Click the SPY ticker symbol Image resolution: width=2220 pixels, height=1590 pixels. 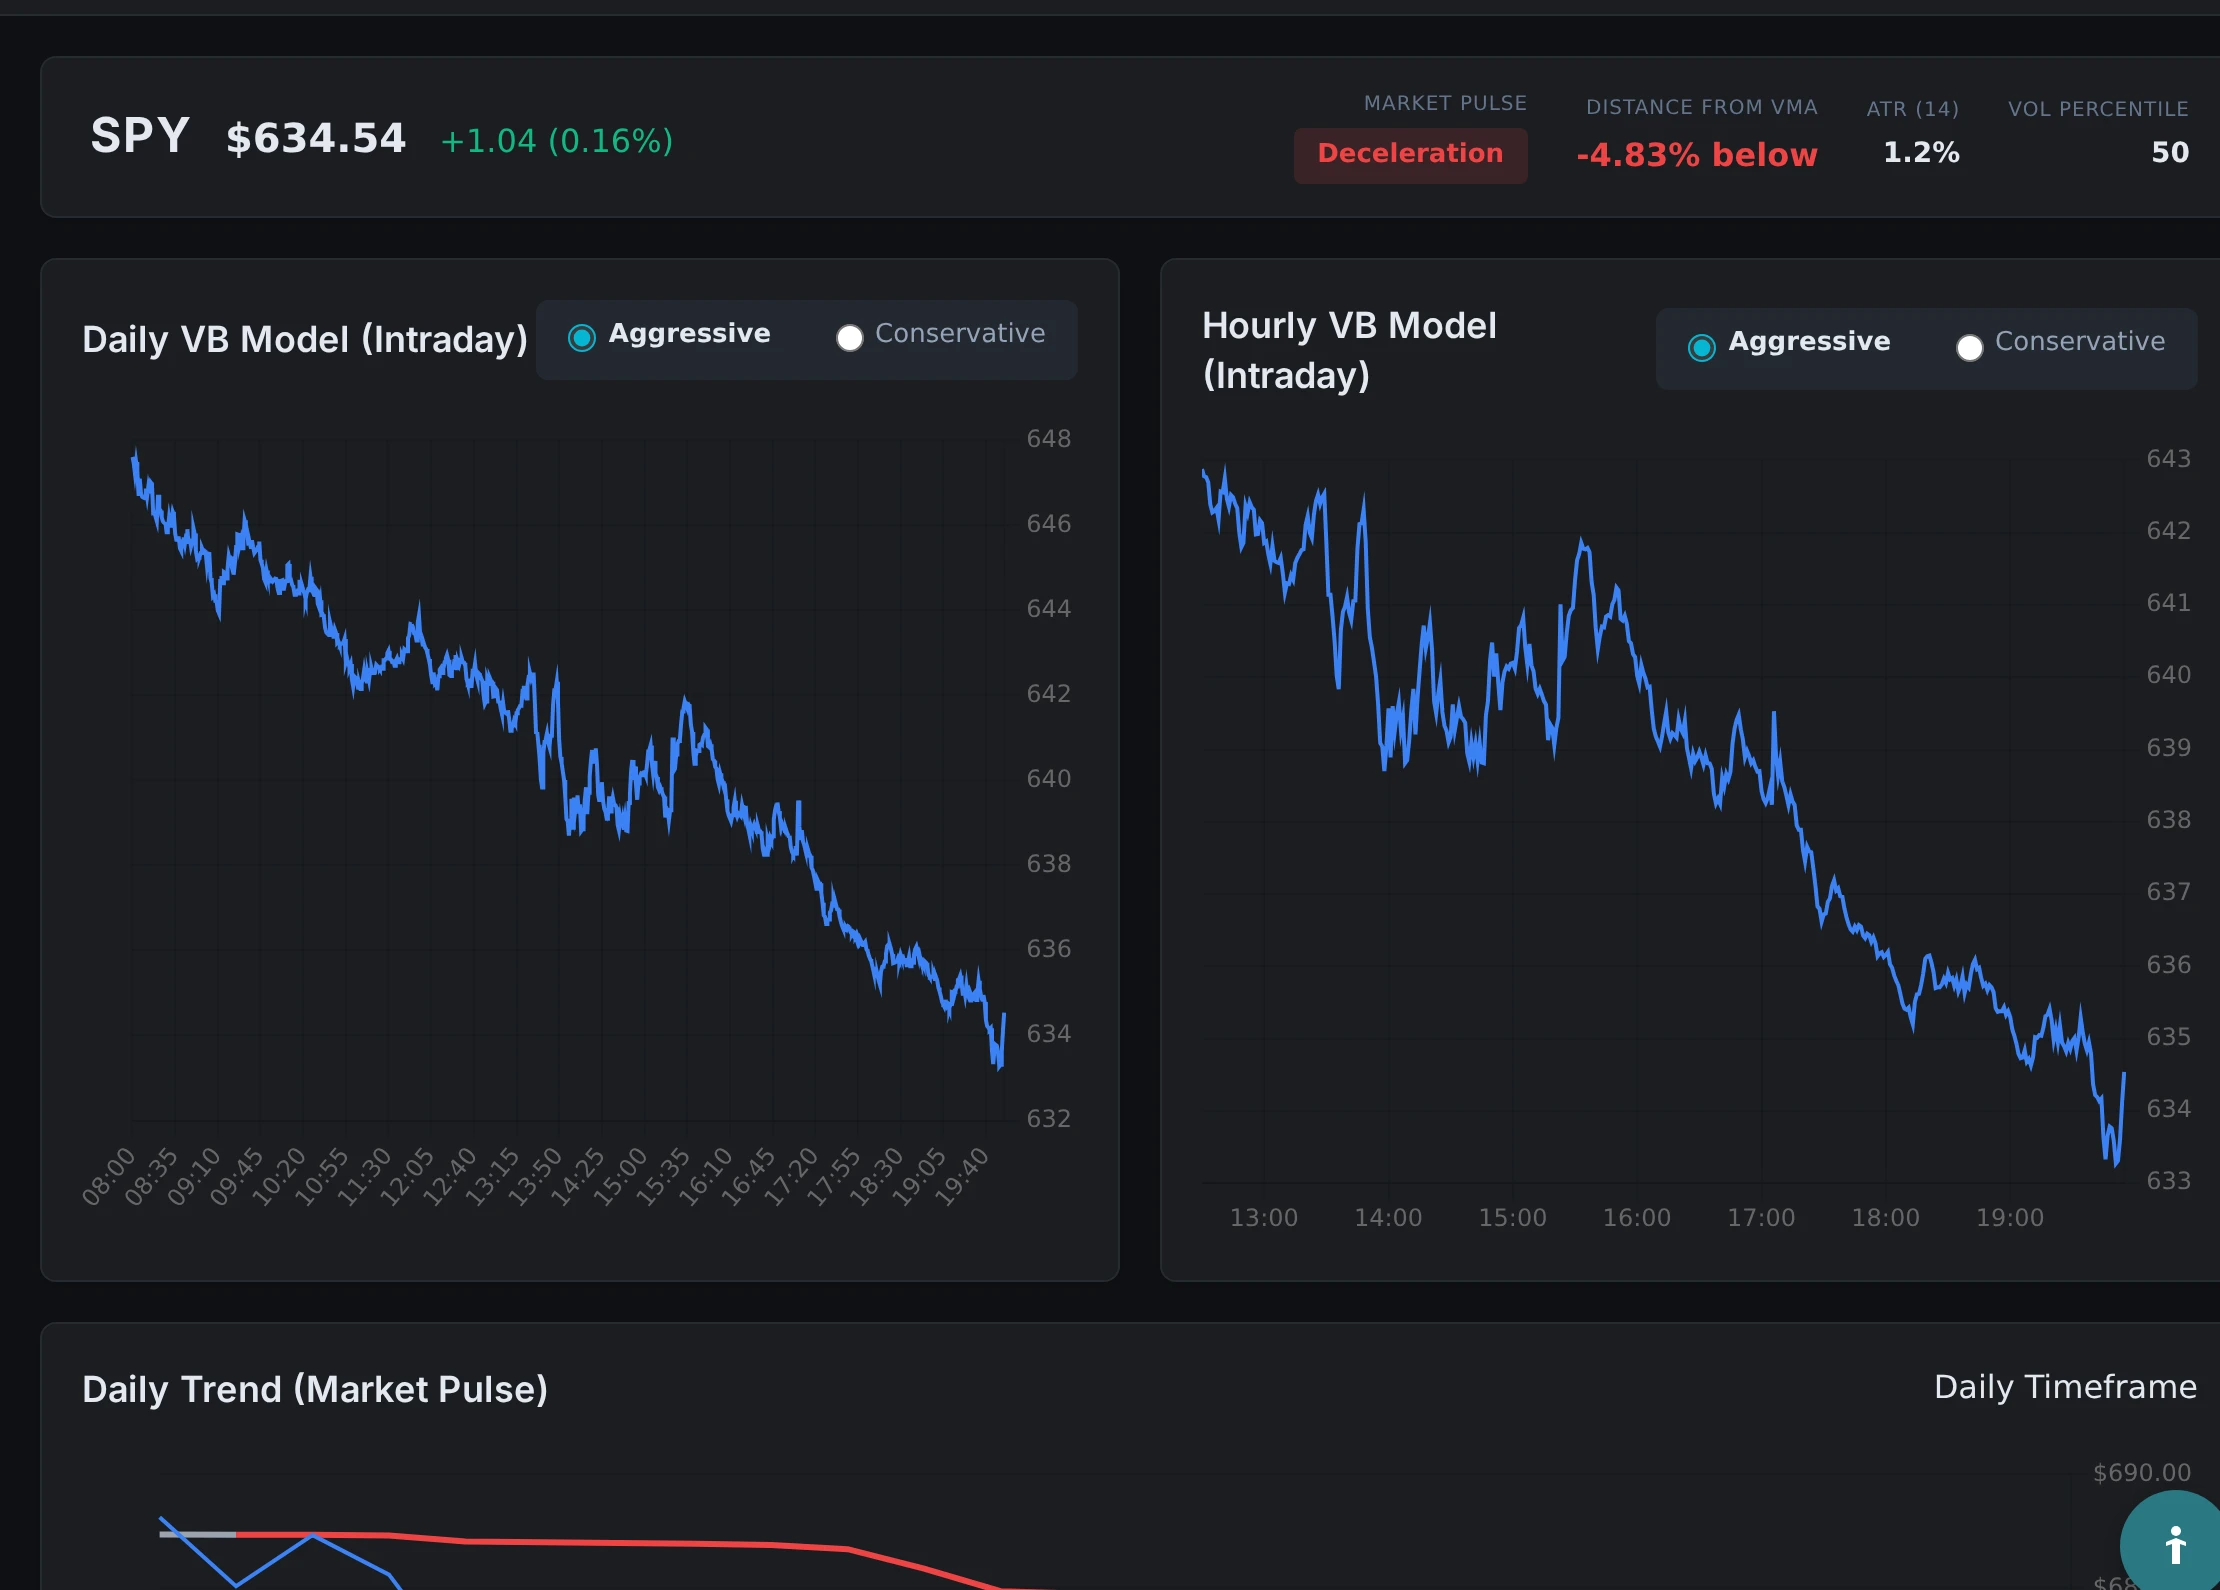140,136
